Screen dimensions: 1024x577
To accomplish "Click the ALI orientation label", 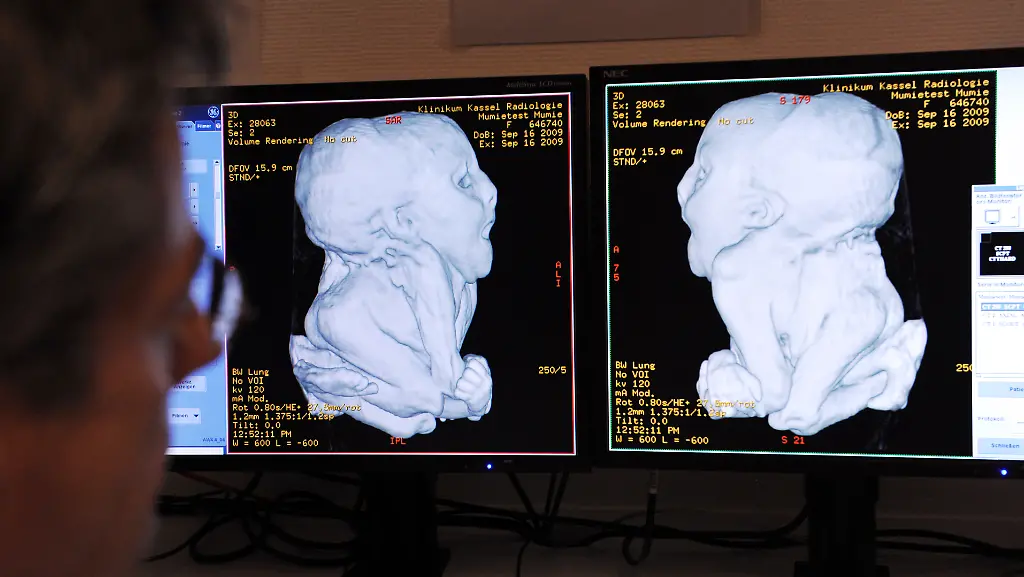I will click(558, 274).
